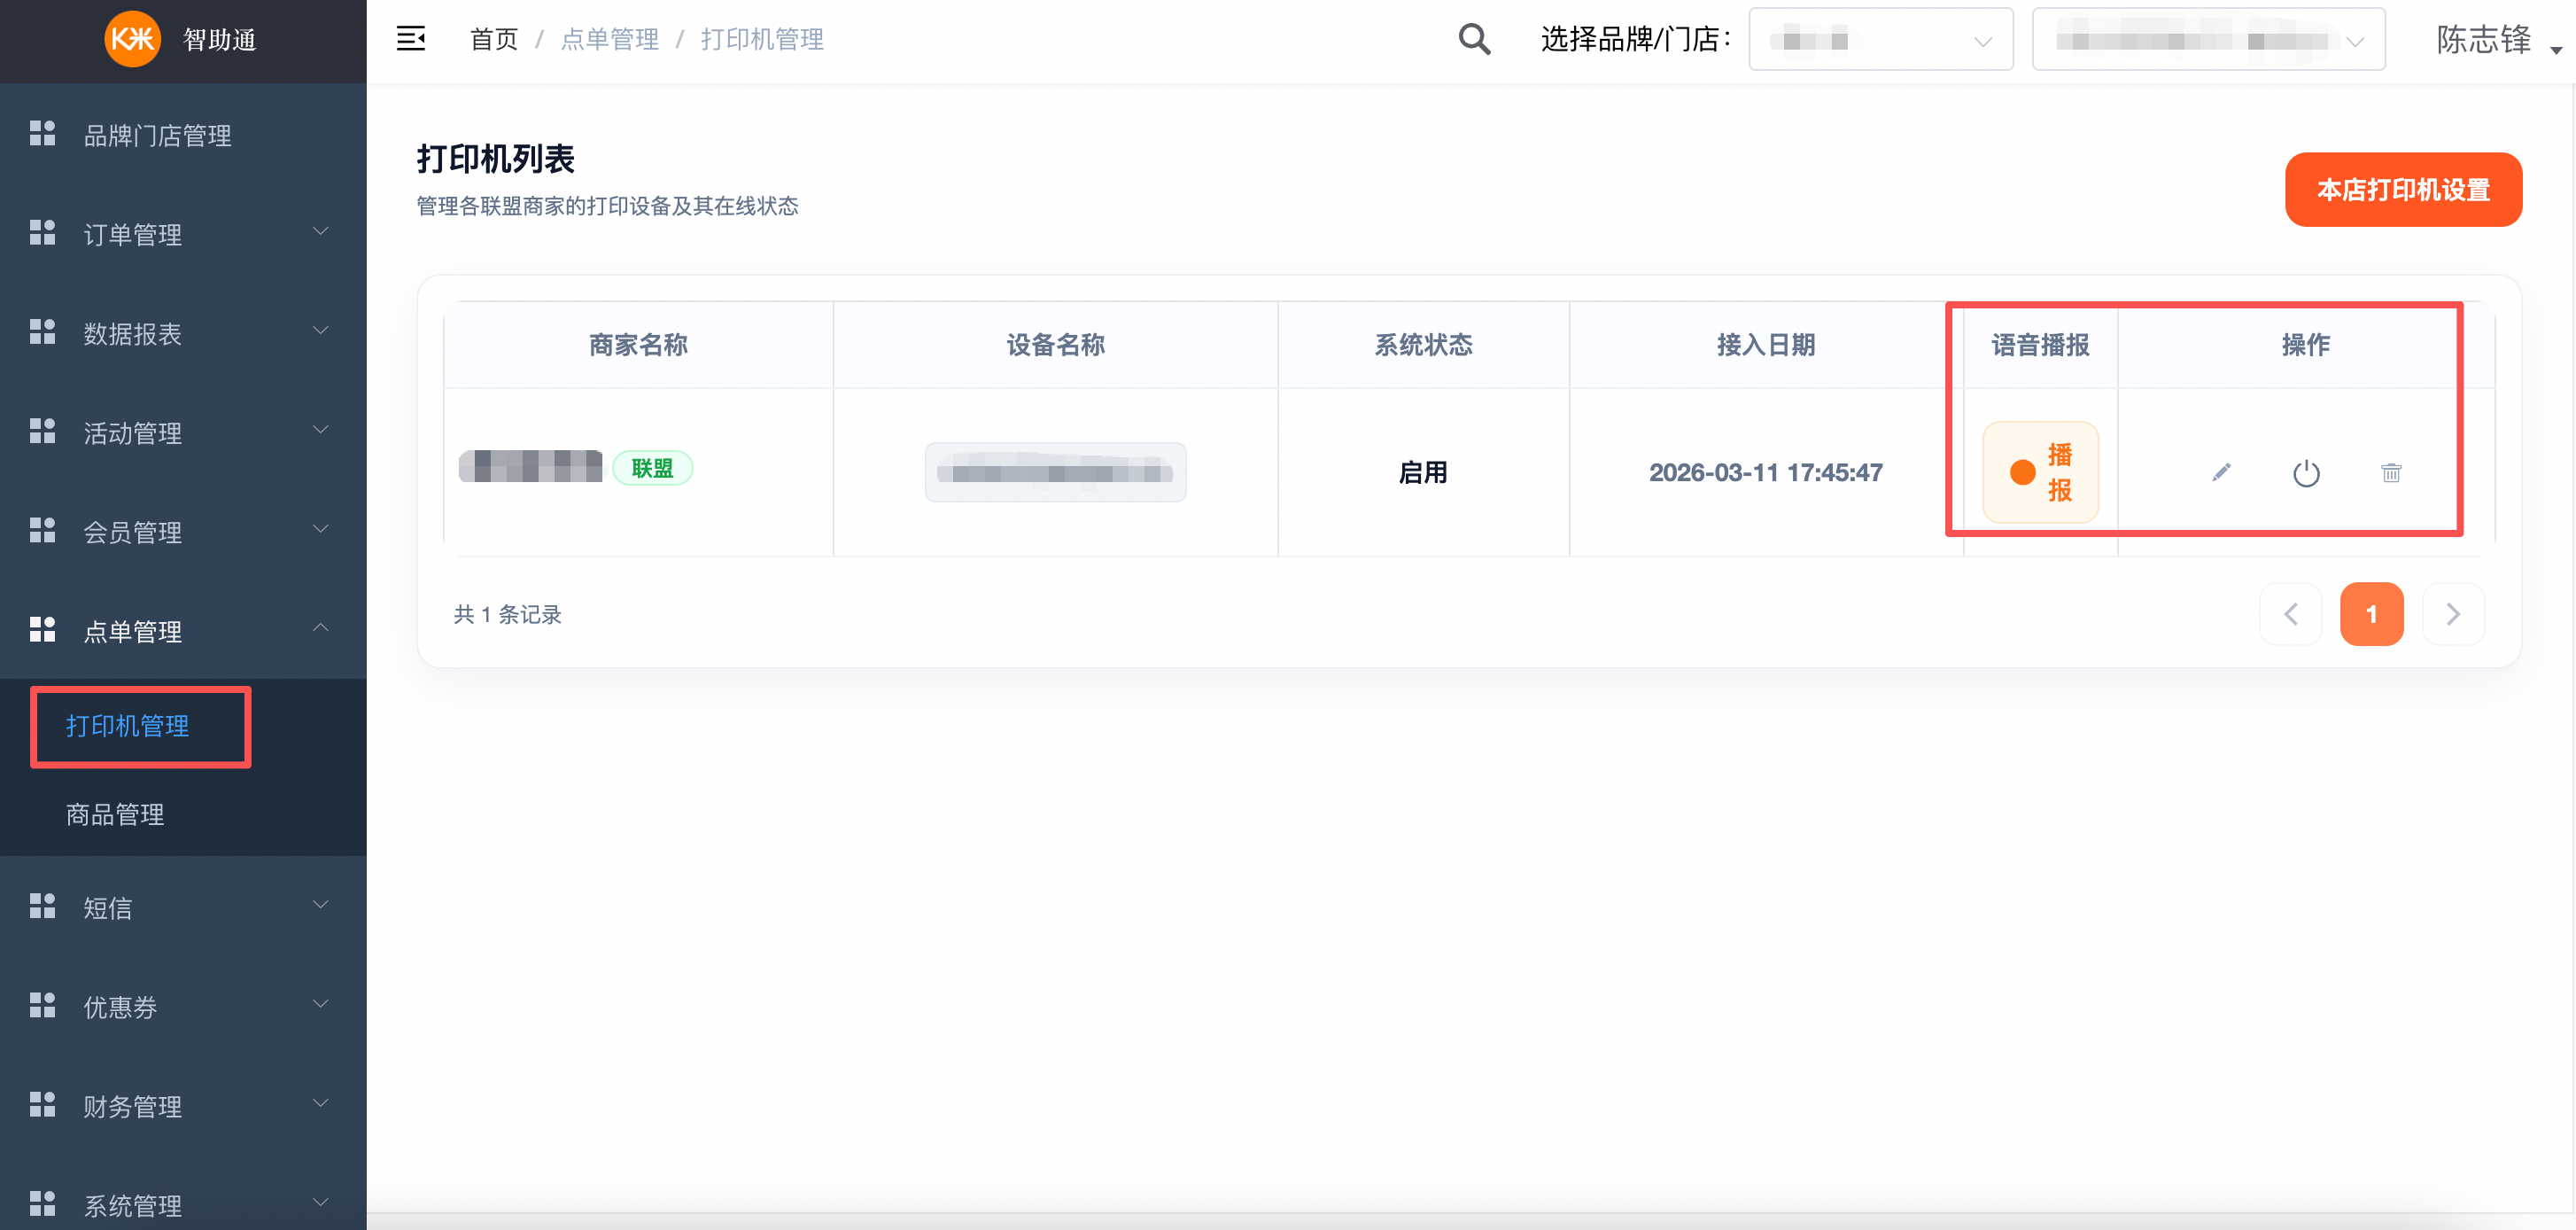Click the 订单管理 grid icon
This screenshot has width=2576, height=1230.
[42, 233]
